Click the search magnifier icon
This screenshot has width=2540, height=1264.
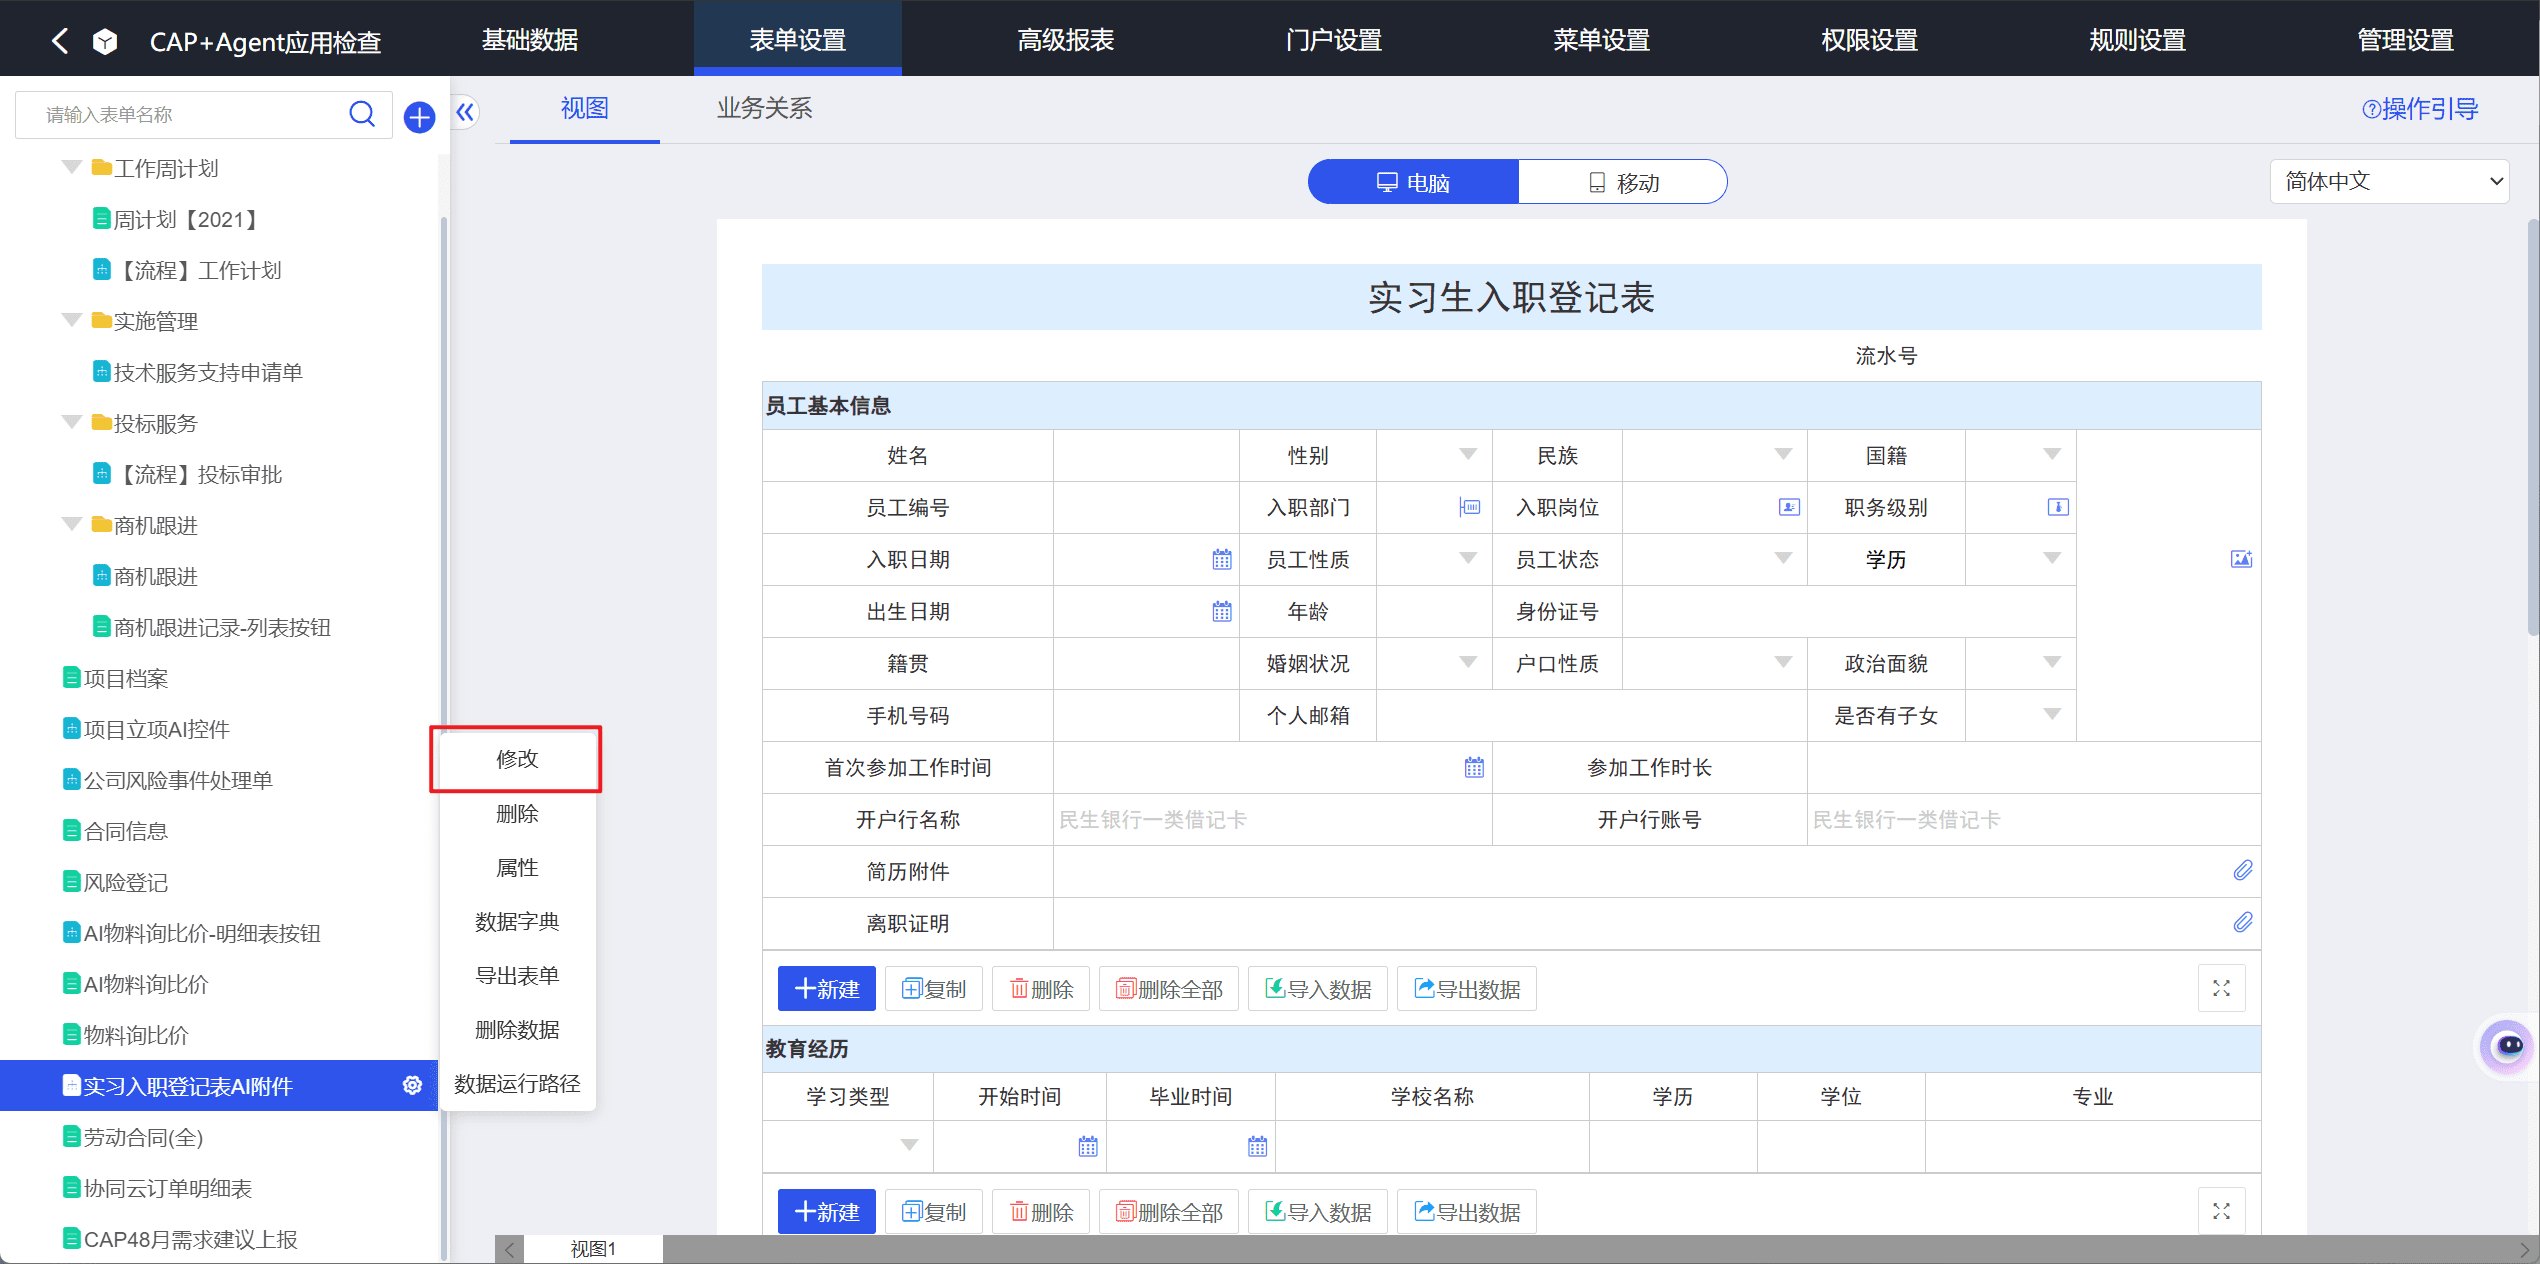pyautogui.click(x=362, y=114)
